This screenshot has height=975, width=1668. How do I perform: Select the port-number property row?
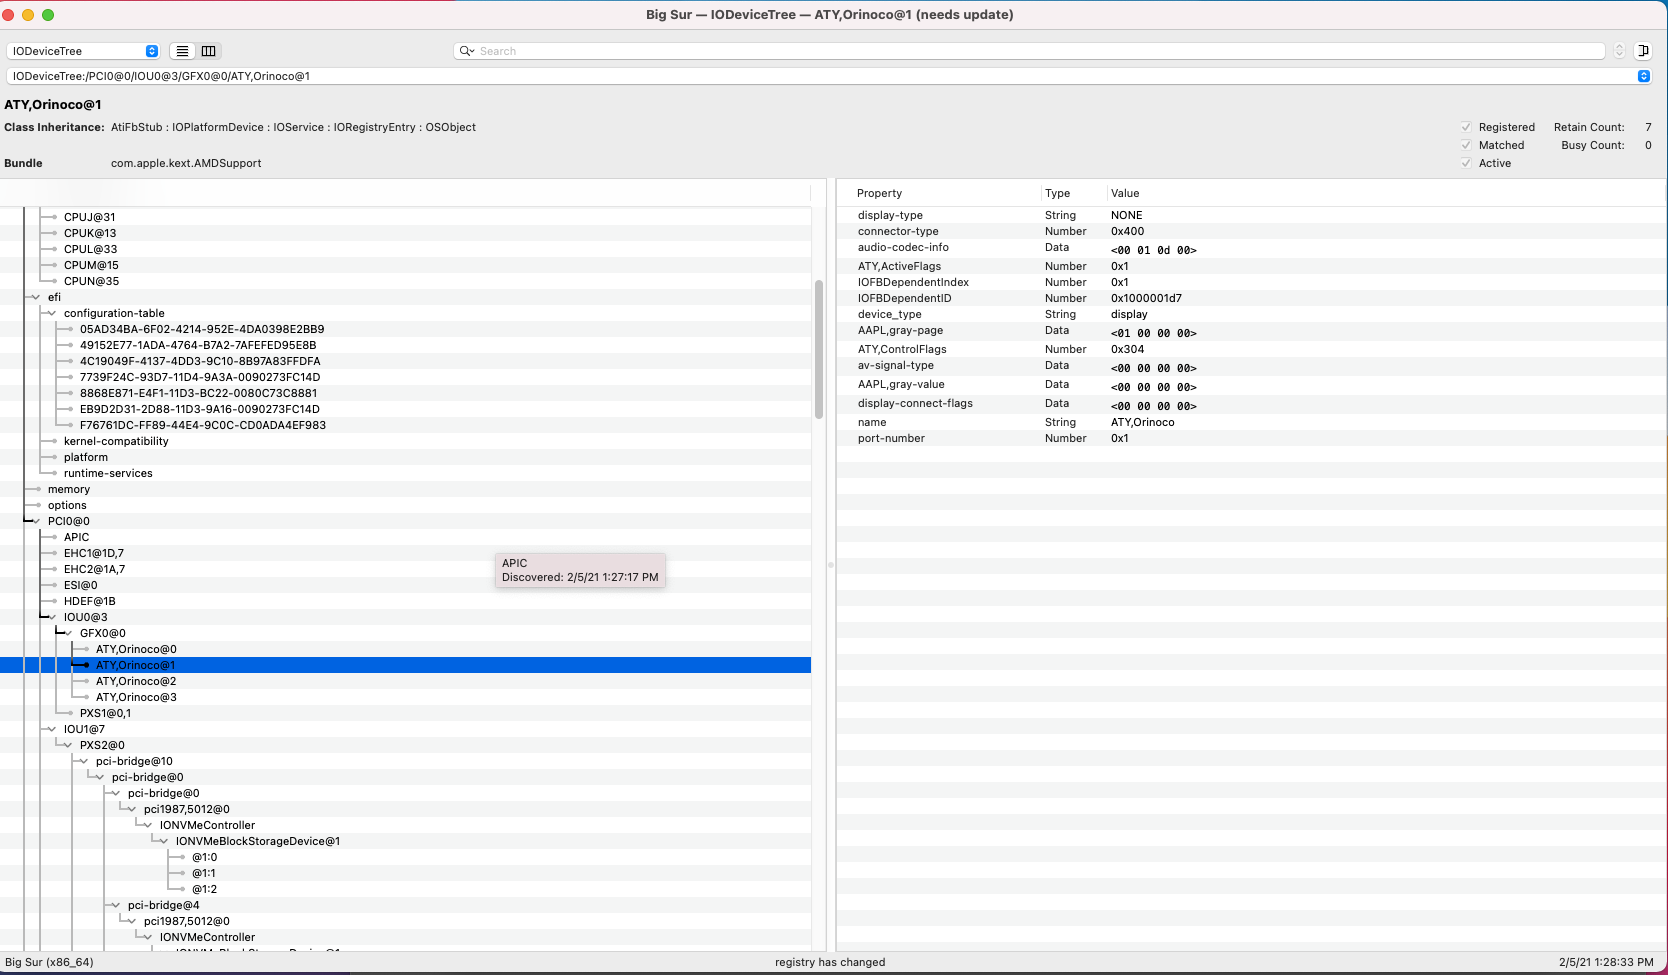[1251, 438]
